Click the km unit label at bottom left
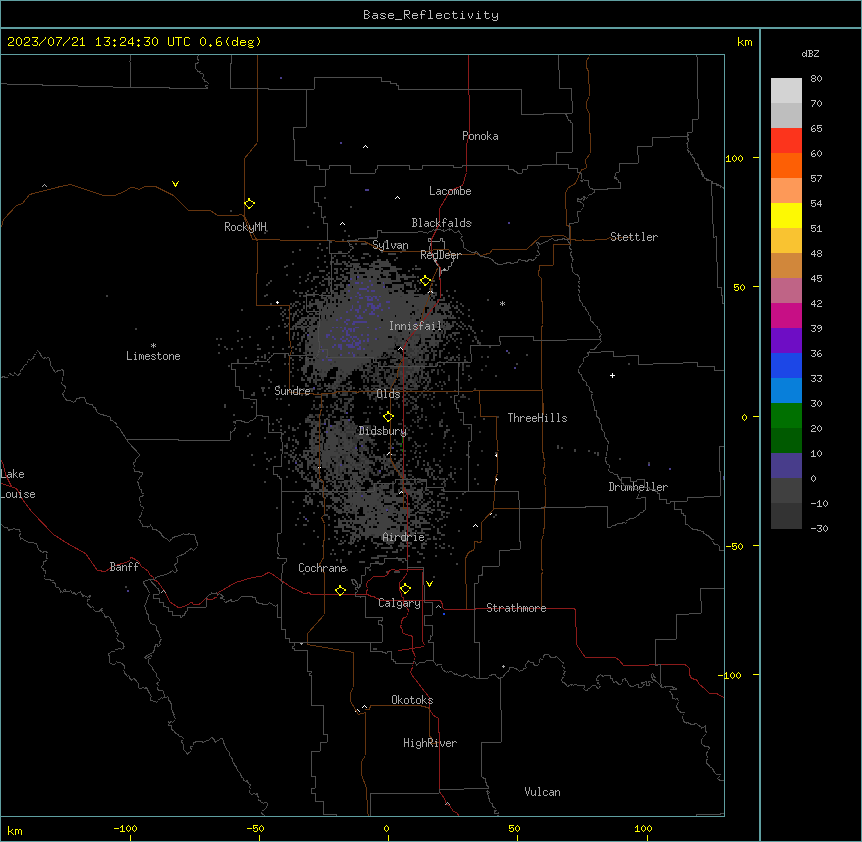 click(x=15, y=831)
